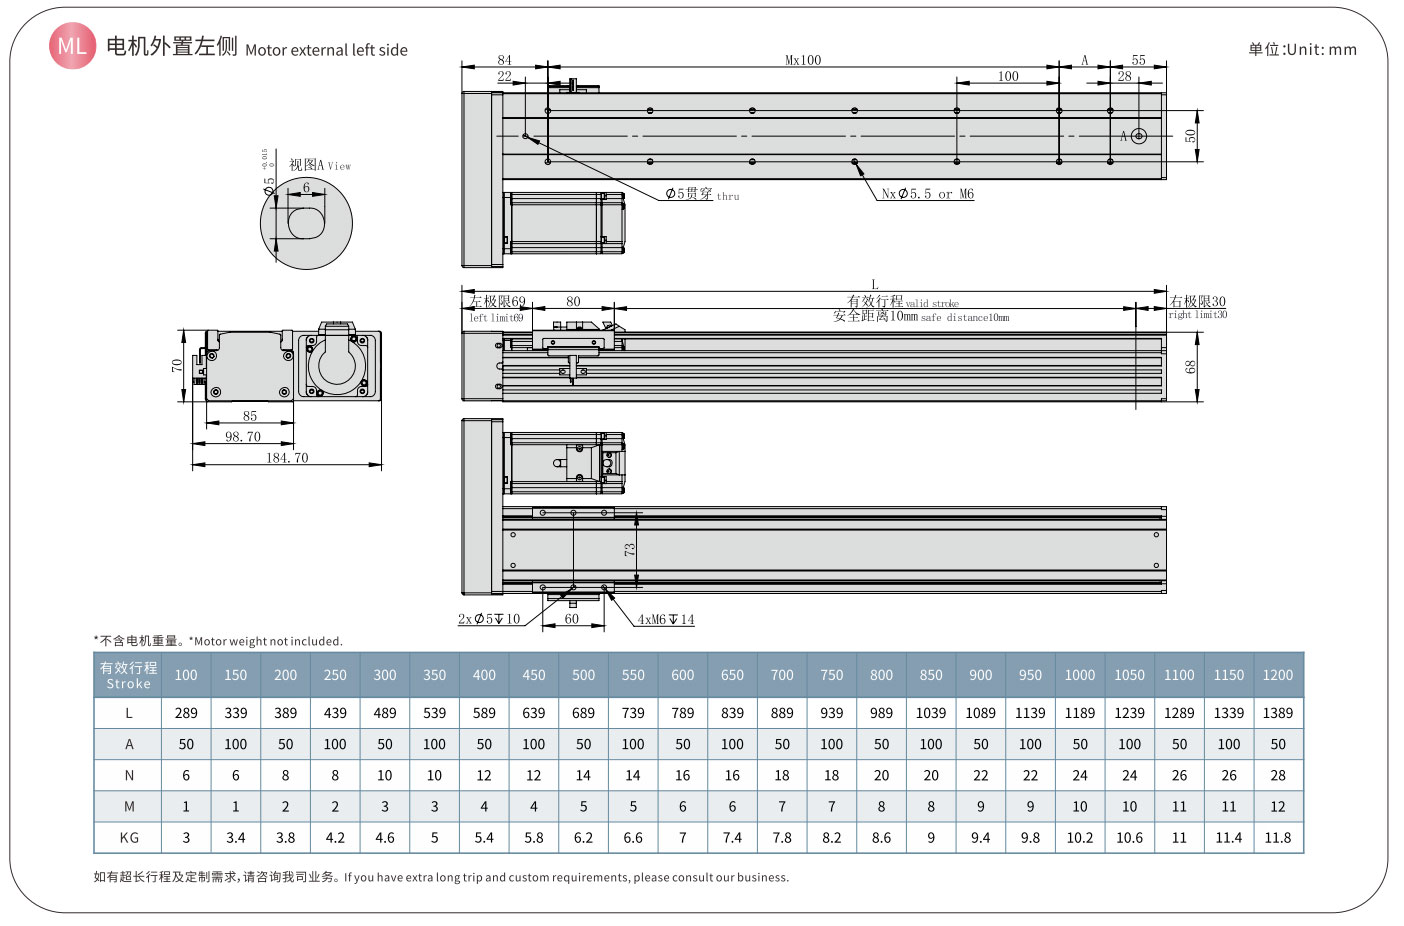Image resolution: width=1404 pixels, height=926 pixels.
Task: Click the custom requirements footer note
Action: click(x=441, y=877)
